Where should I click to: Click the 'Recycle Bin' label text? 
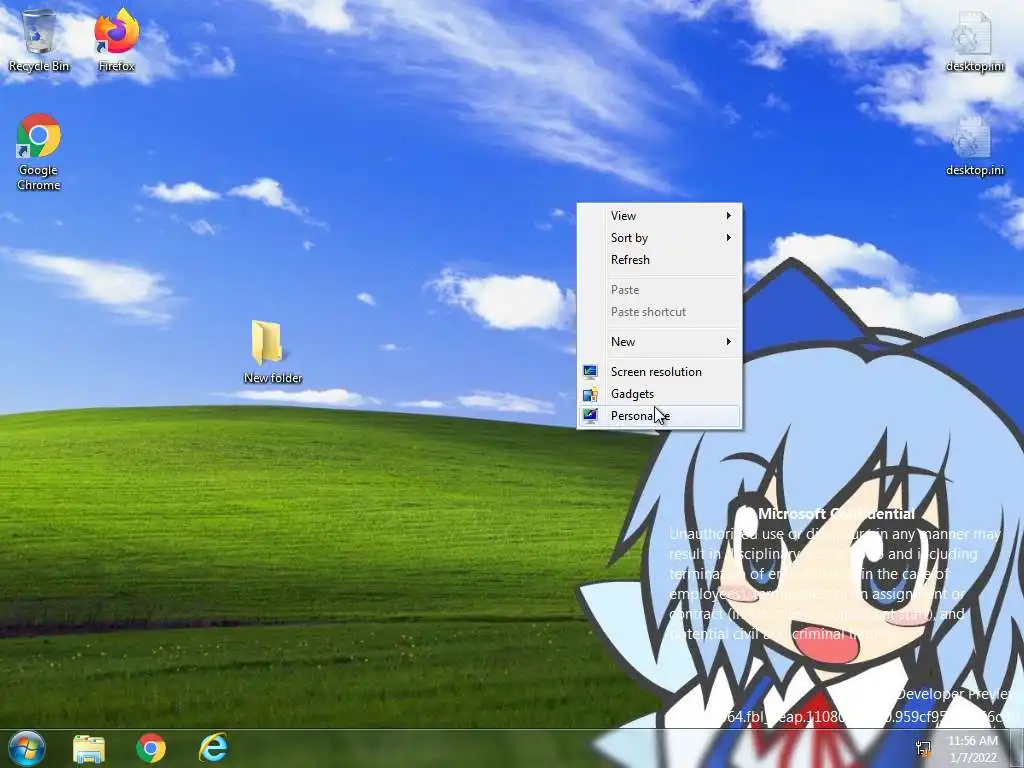(39, 66)
